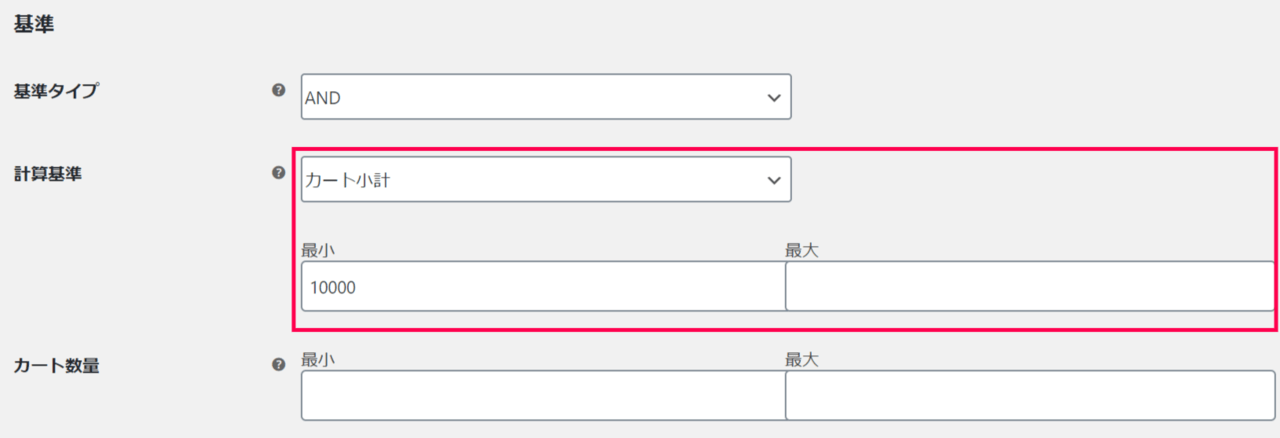The height and width of the screenshot is (438, 1280).
Task: Click the 最小 field containing 10000
Action: [x=543, y=287]
